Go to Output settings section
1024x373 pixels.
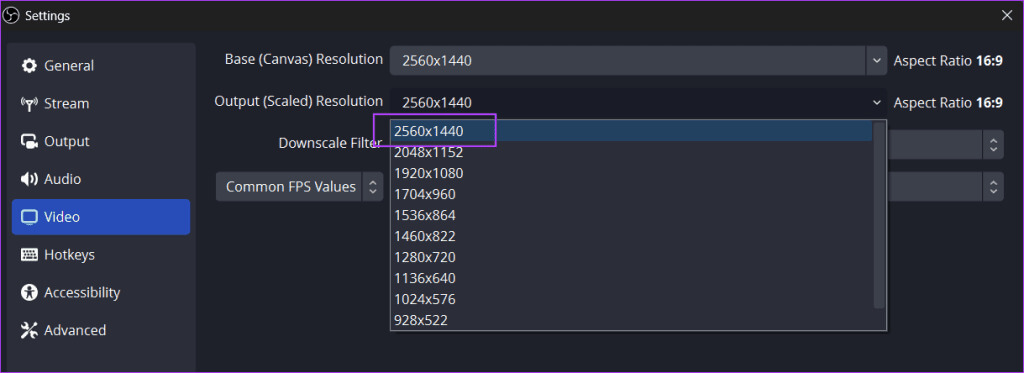pos(101,141)
